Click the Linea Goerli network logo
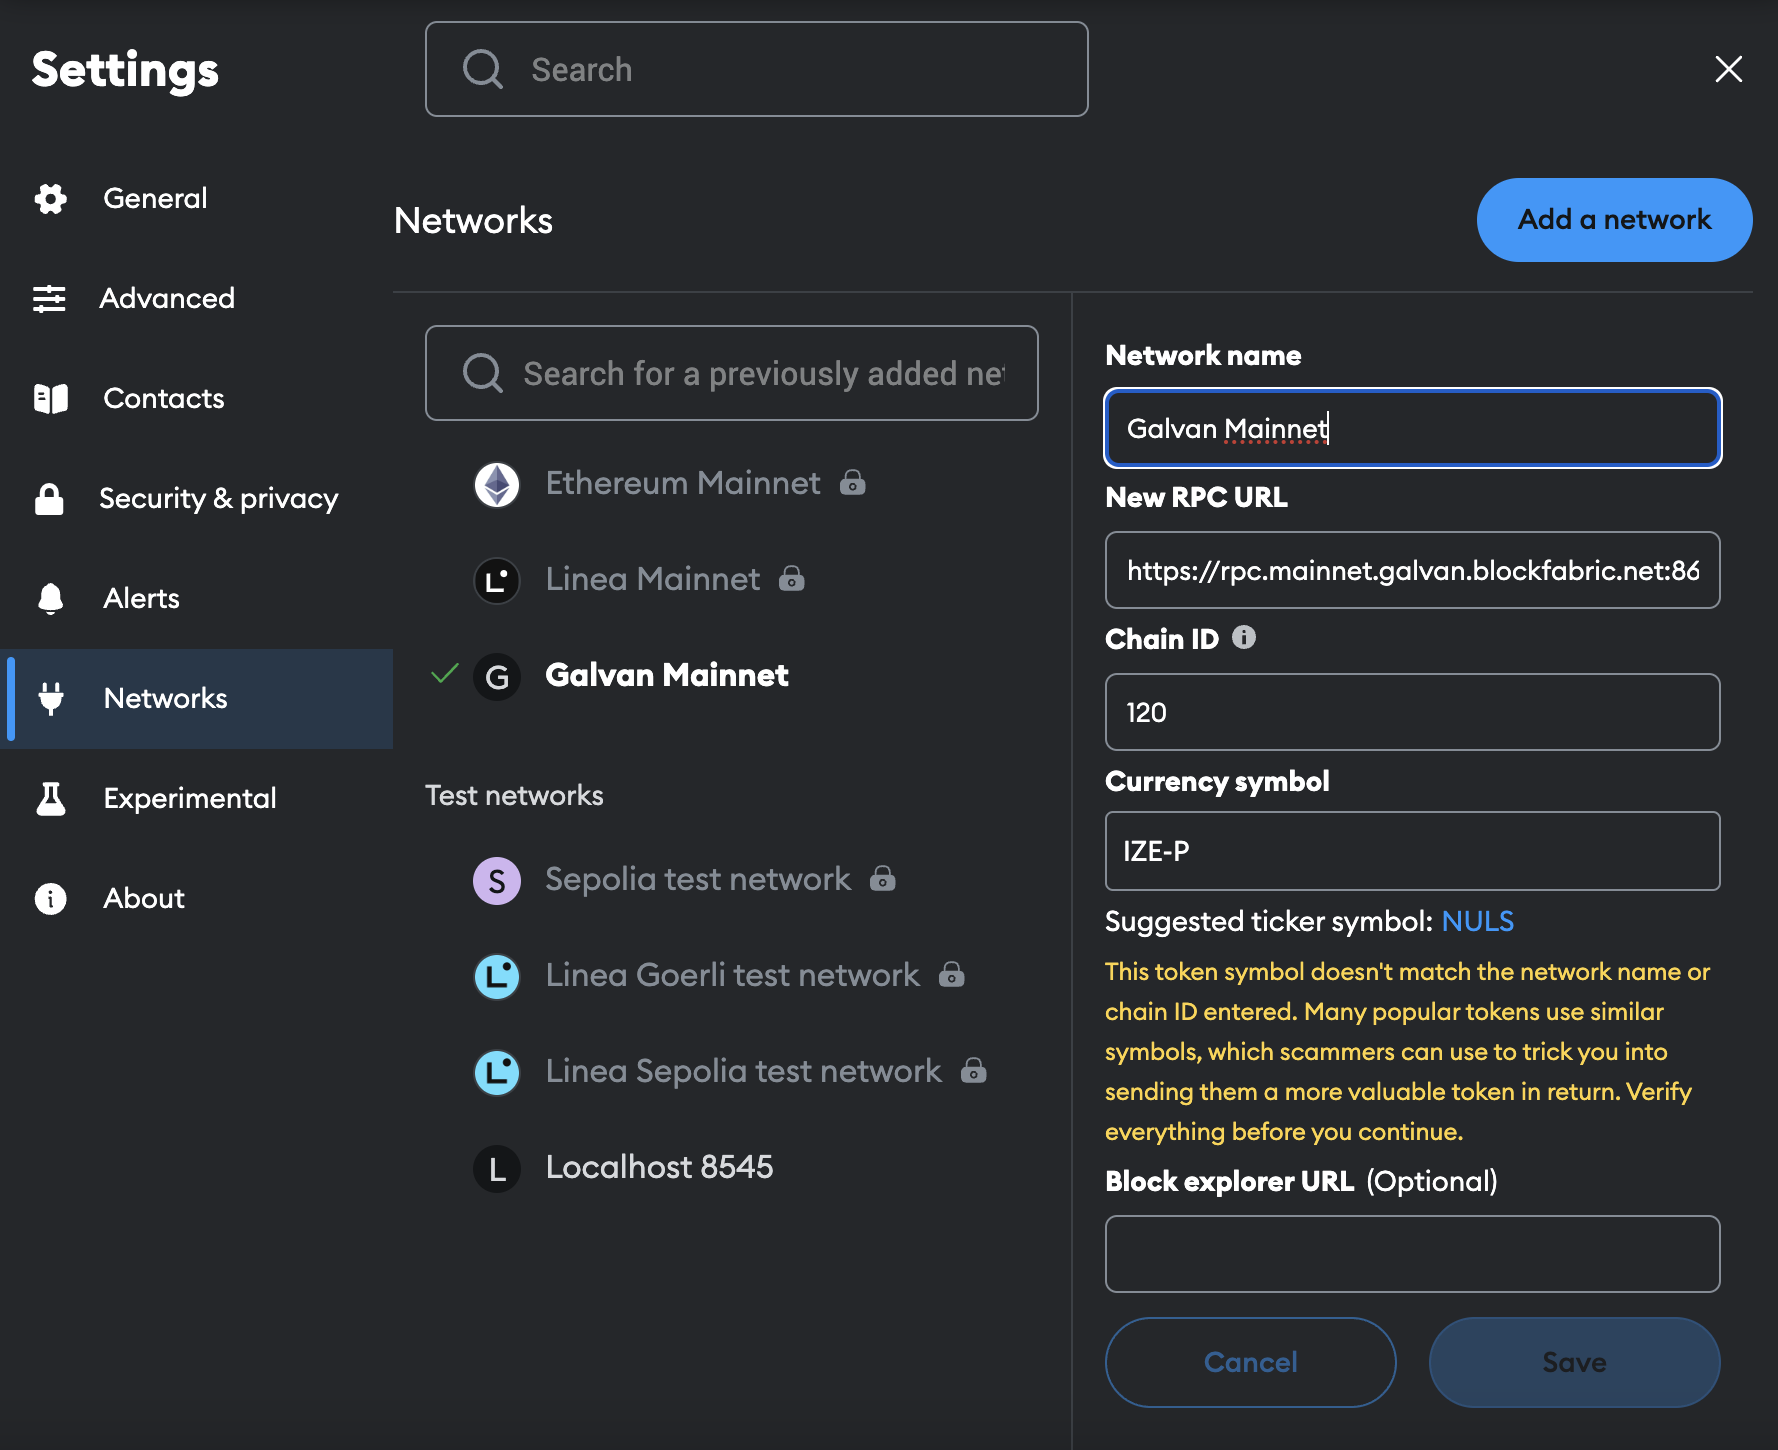1778x1450 pixels. click(497, 976)
